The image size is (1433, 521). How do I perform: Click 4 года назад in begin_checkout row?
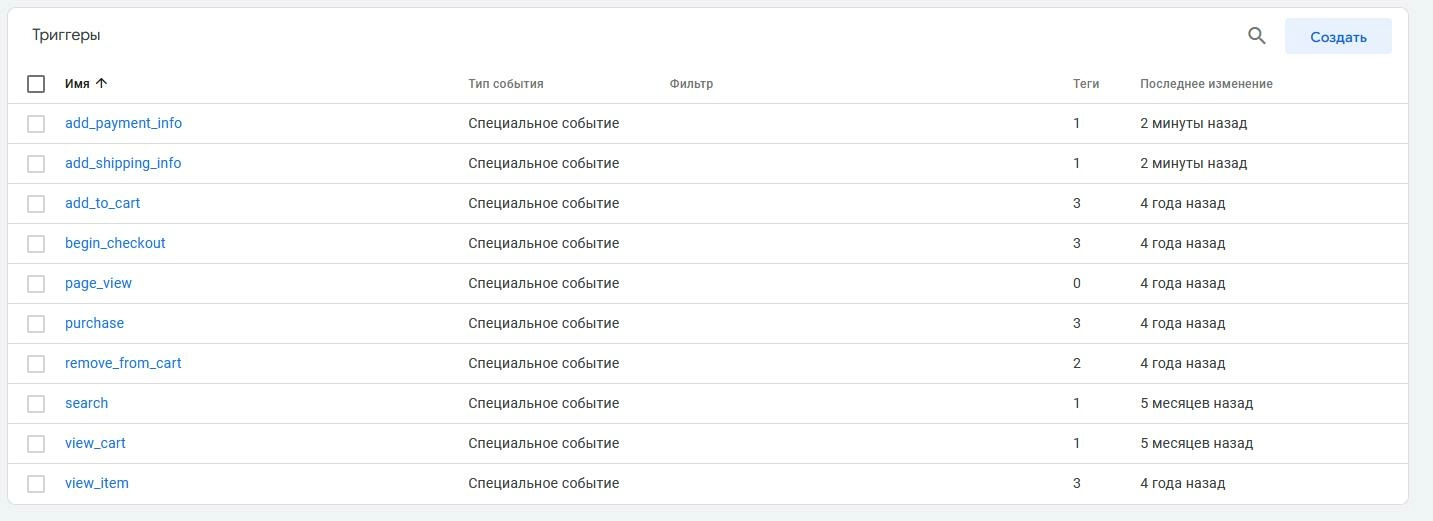1182,243
